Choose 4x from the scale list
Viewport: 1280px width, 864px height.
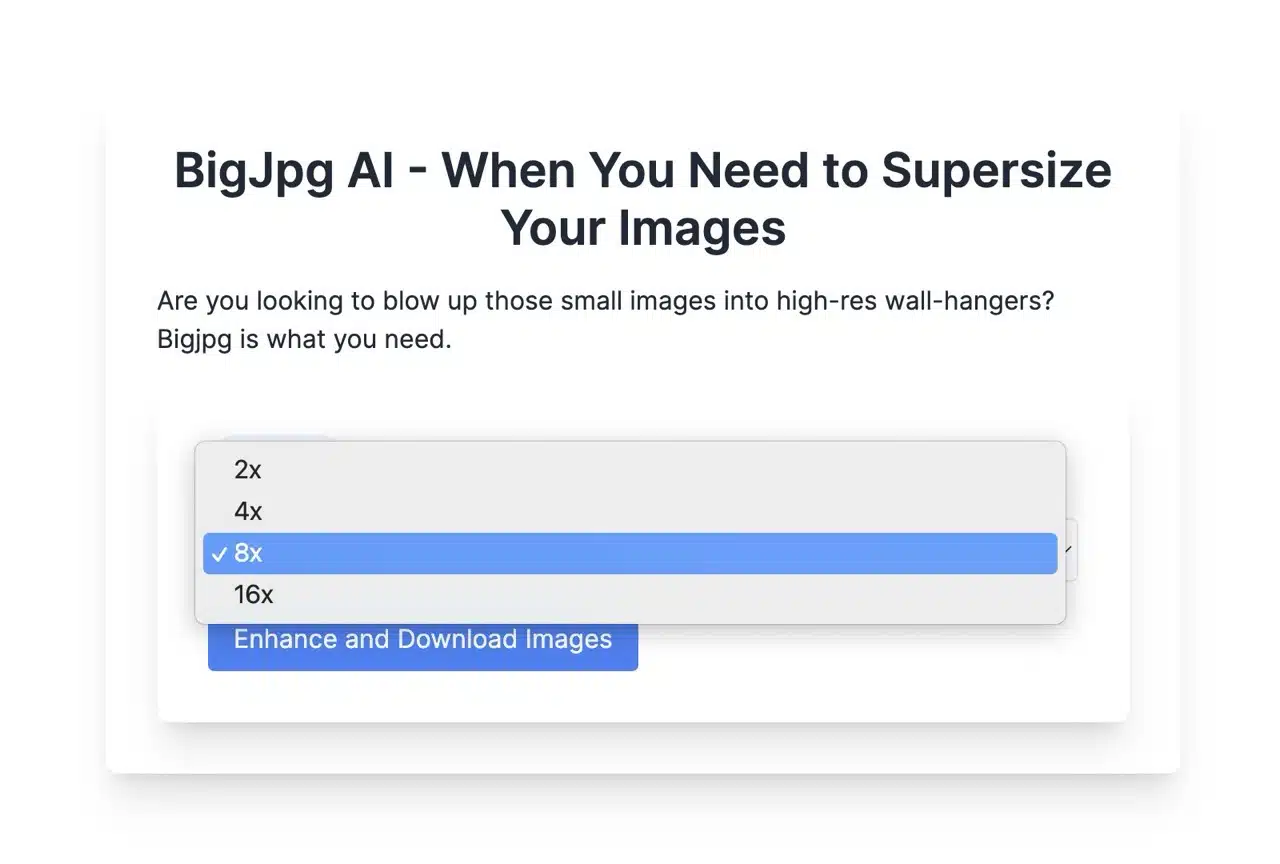248,511
